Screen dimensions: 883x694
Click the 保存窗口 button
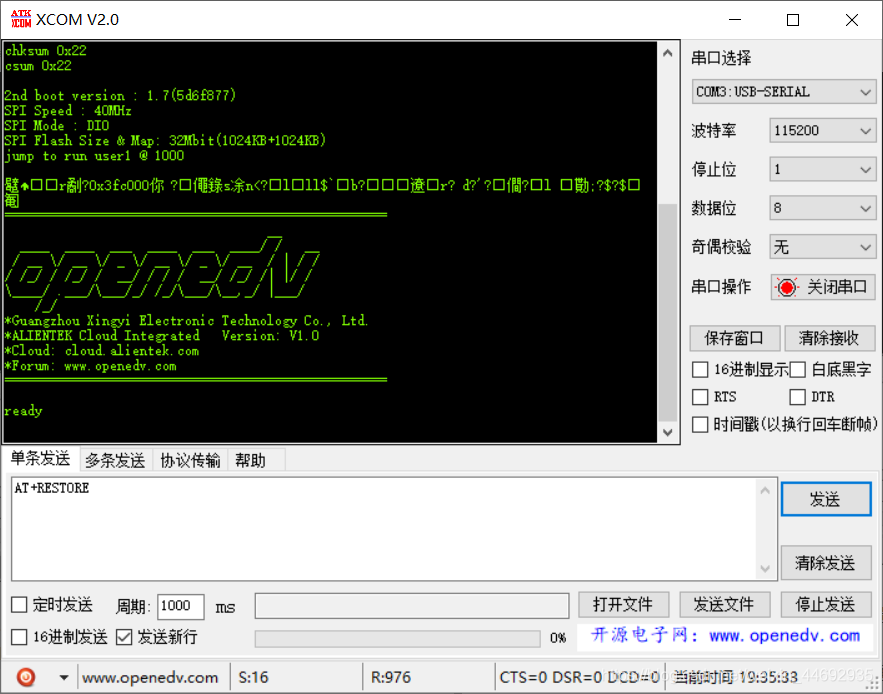tap(734, 338)
